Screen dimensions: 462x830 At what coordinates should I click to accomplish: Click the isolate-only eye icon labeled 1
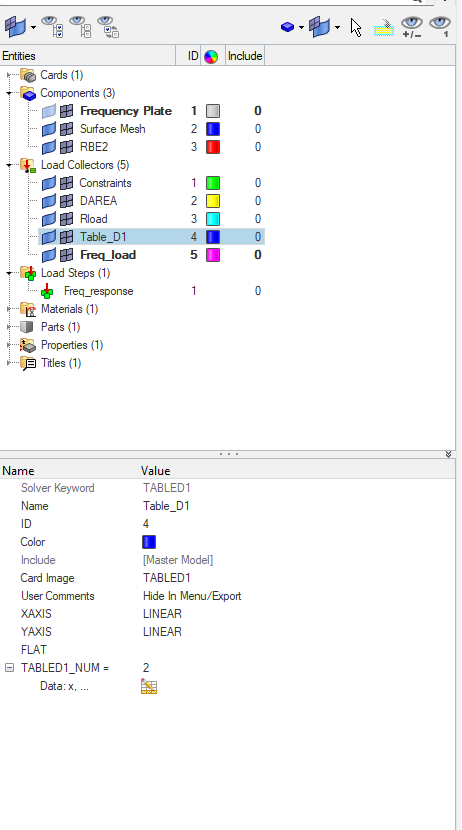[440, 26]
